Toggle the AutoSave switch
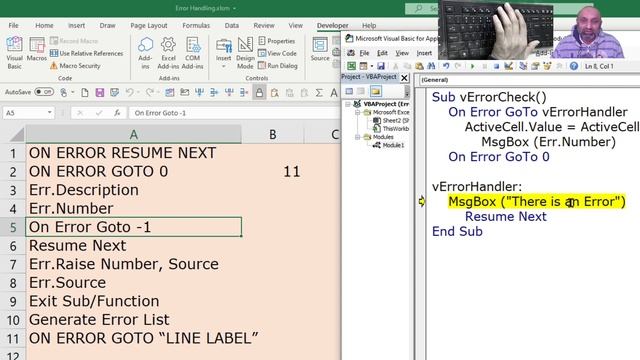Image resolution: width=640 pixels, height=360 pixels. pyautogui.click(x=44, y=92)
